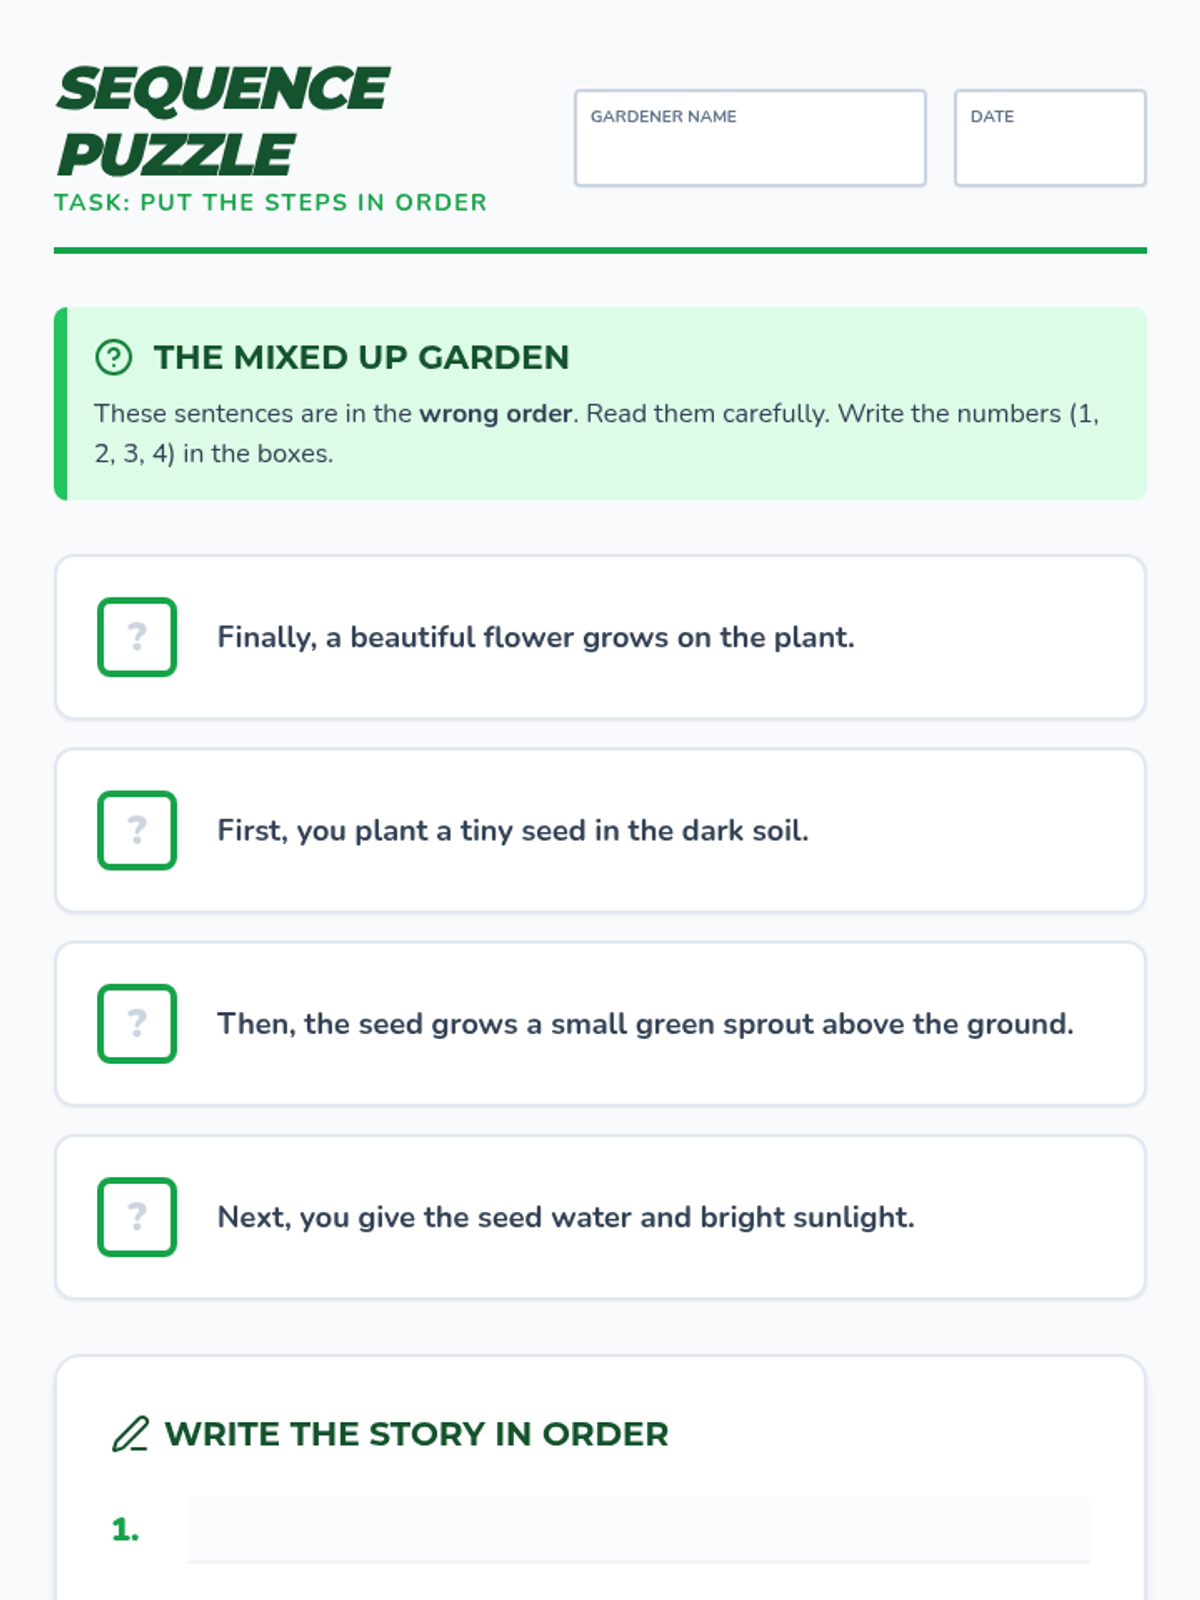This screenshot has height=1600, width=1200.
Task: Click the sentence about water and sunlight
Action: click(566, 1217)
